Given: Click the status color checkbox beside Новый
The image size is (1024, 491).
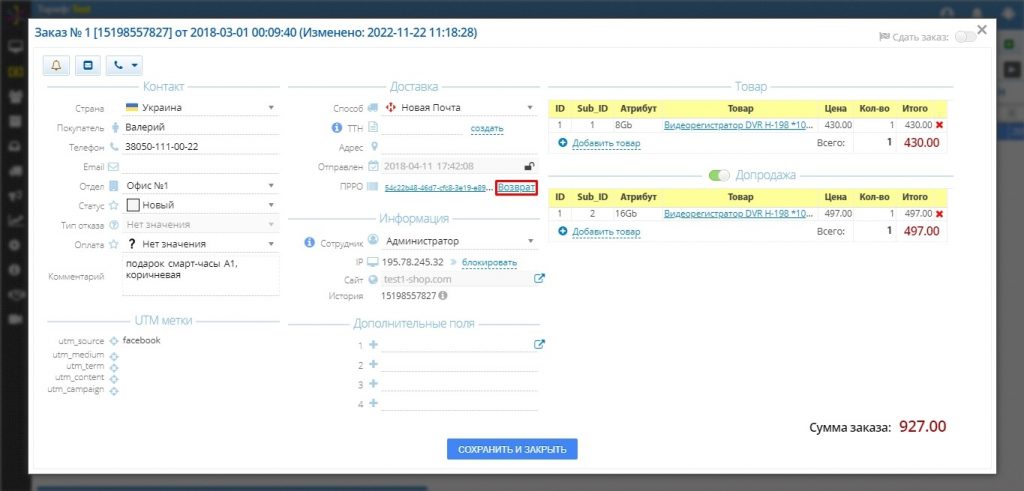Looking at the screenshot, I should [134, 205].
